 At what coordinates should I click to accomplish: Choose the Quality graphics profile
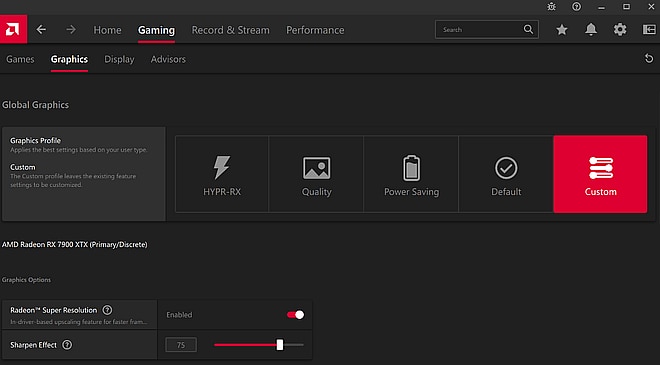pos(317,174)
